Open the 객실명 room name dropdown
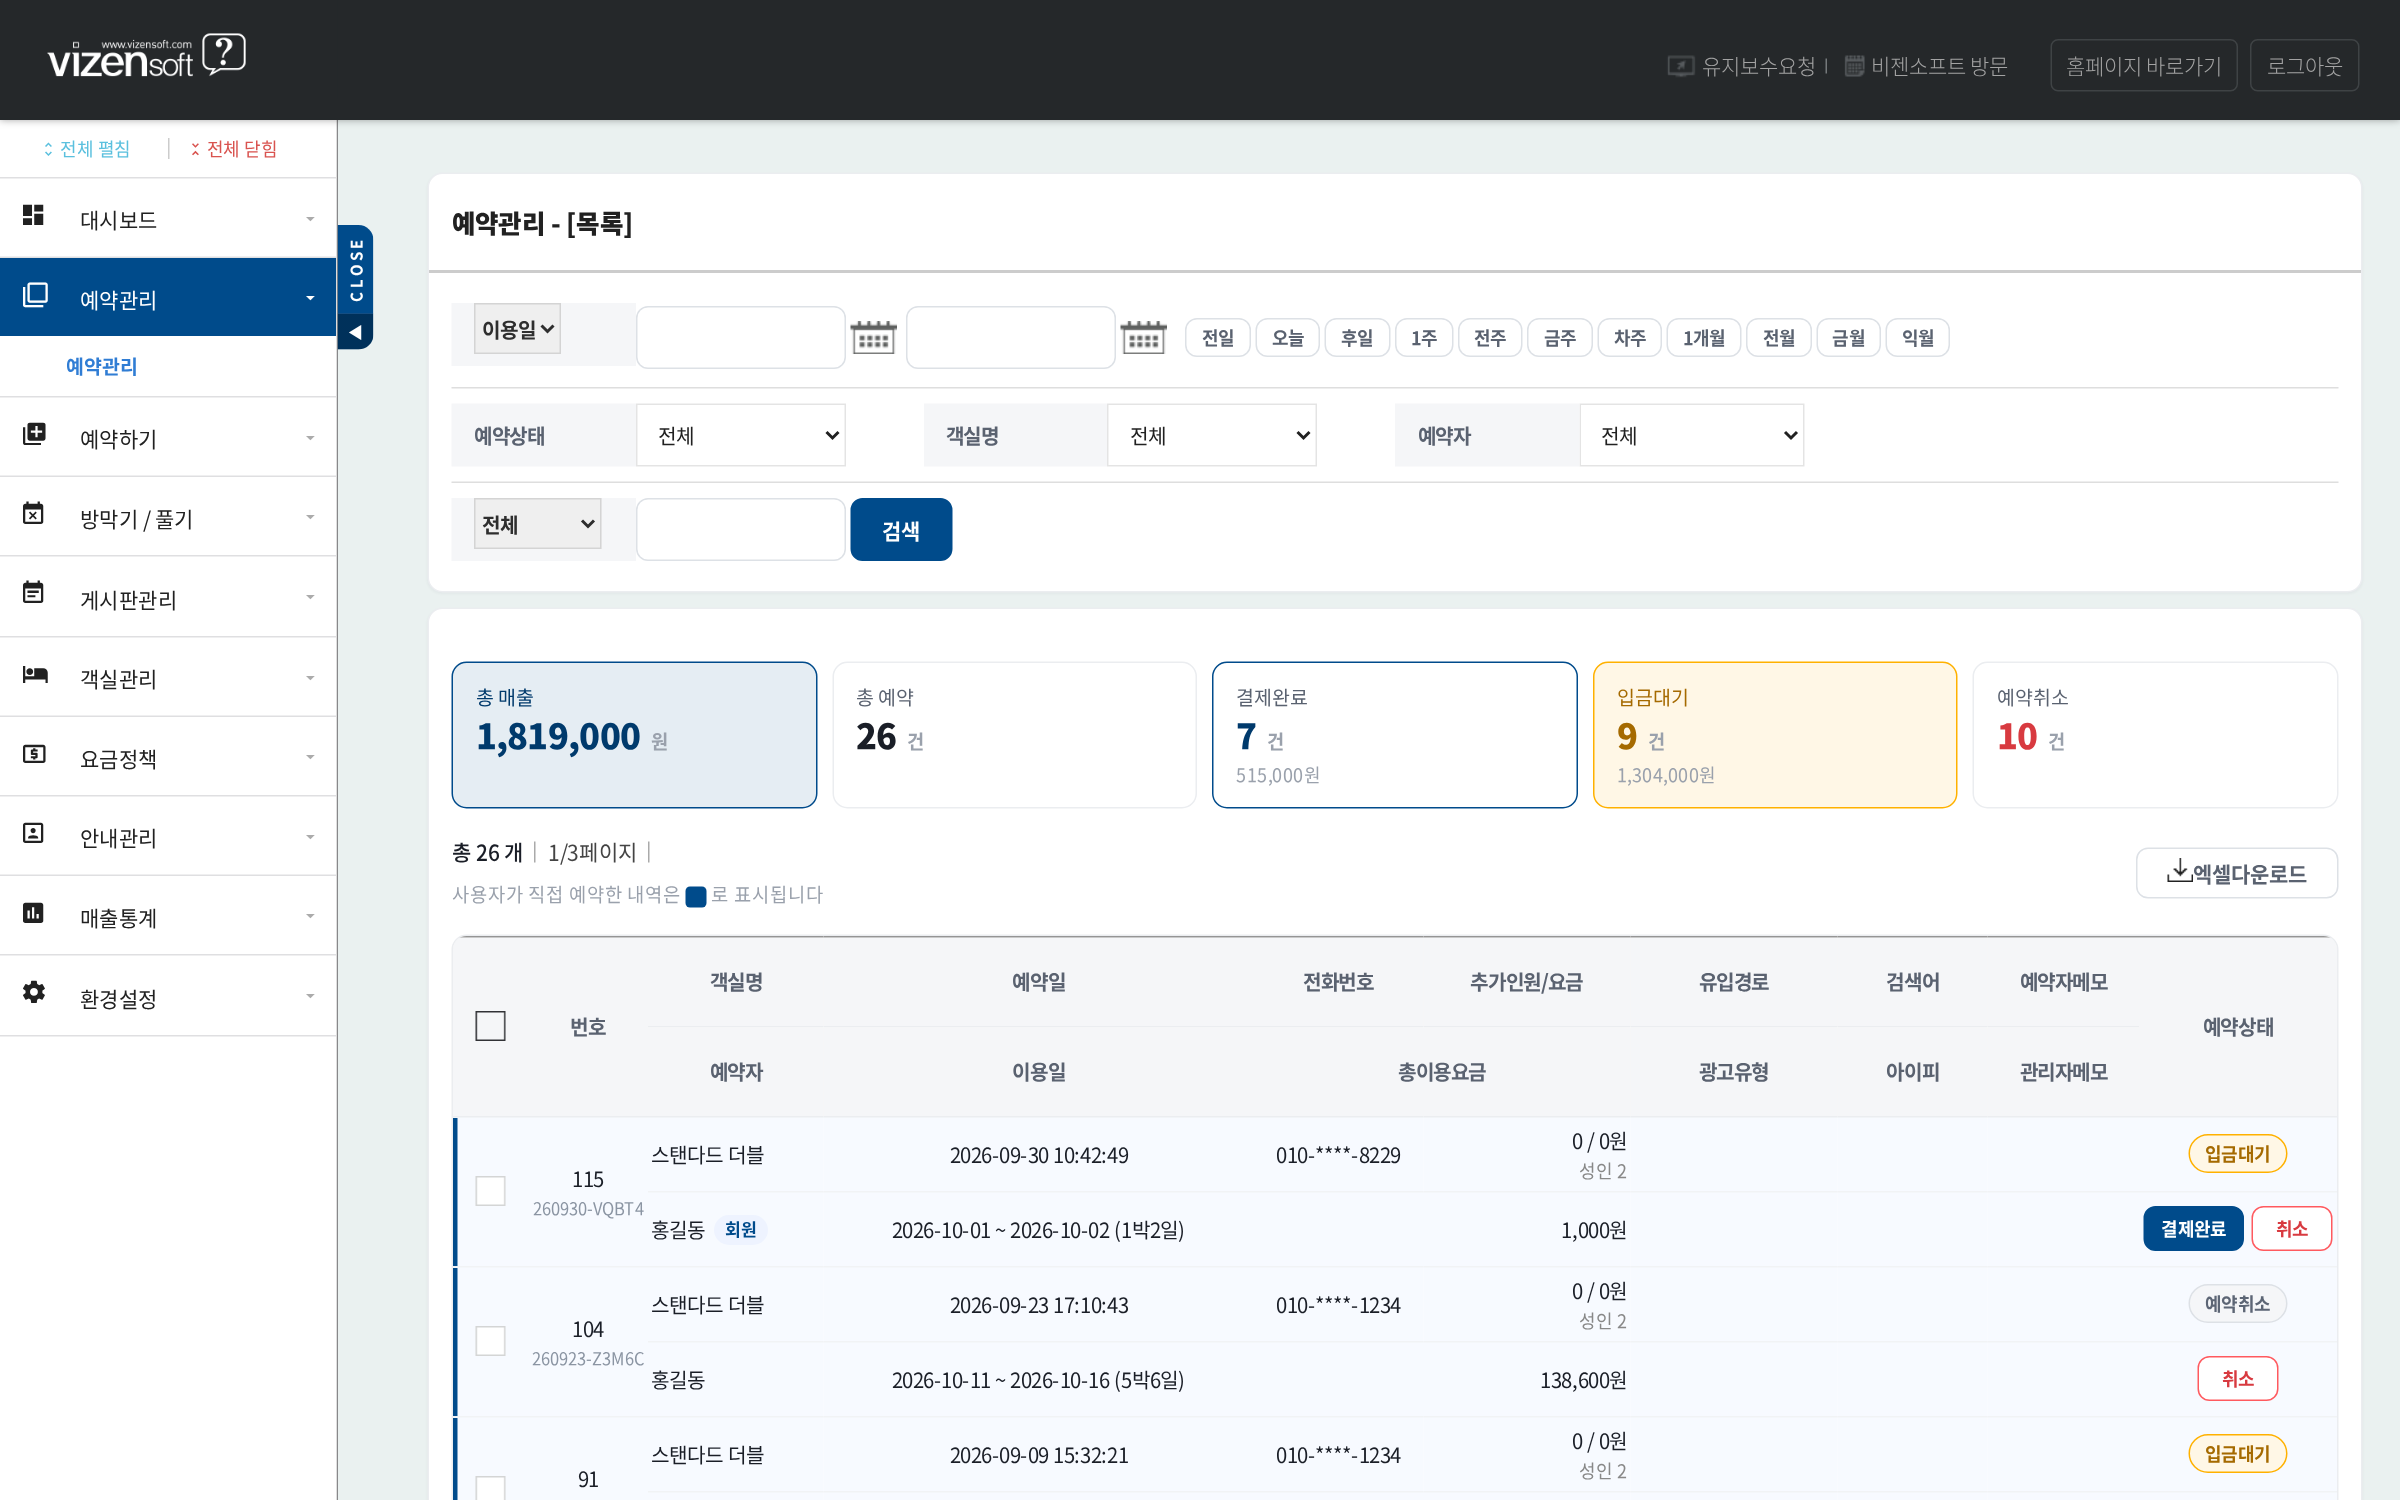Viewport: 2400px width, 1500px height. click(1212, 435)
